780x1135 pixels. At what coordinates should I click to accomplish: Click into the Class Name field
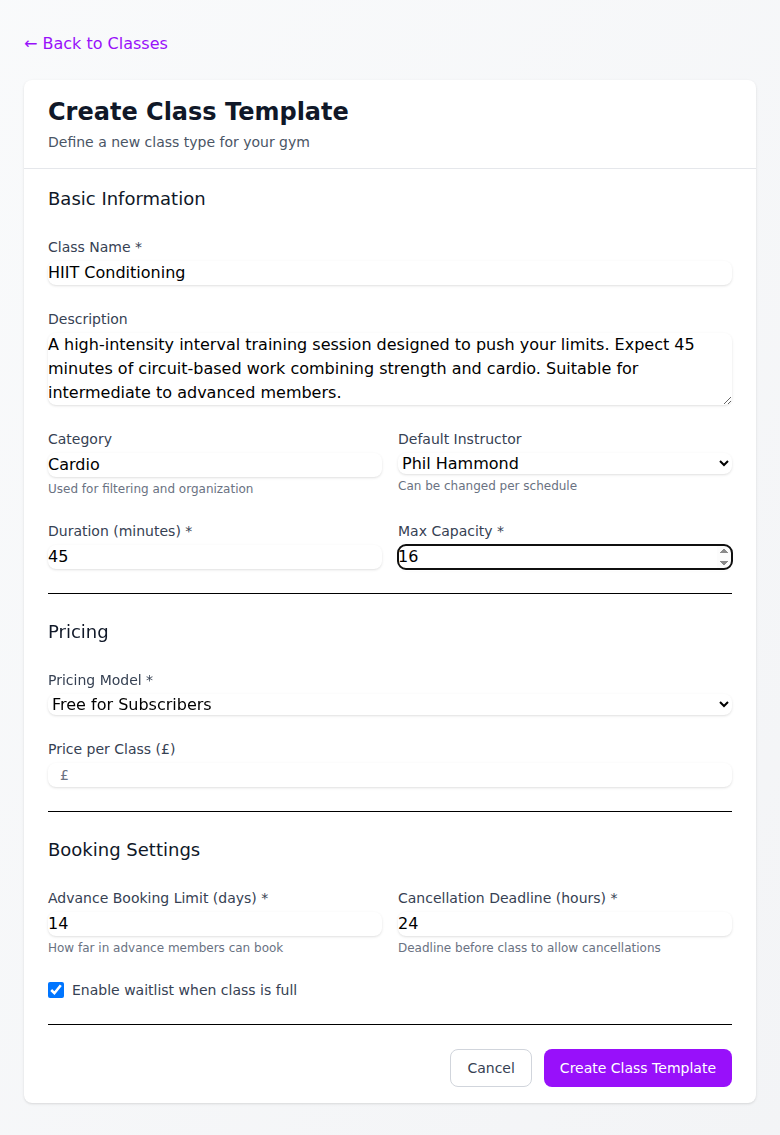[x=390, y=272]
